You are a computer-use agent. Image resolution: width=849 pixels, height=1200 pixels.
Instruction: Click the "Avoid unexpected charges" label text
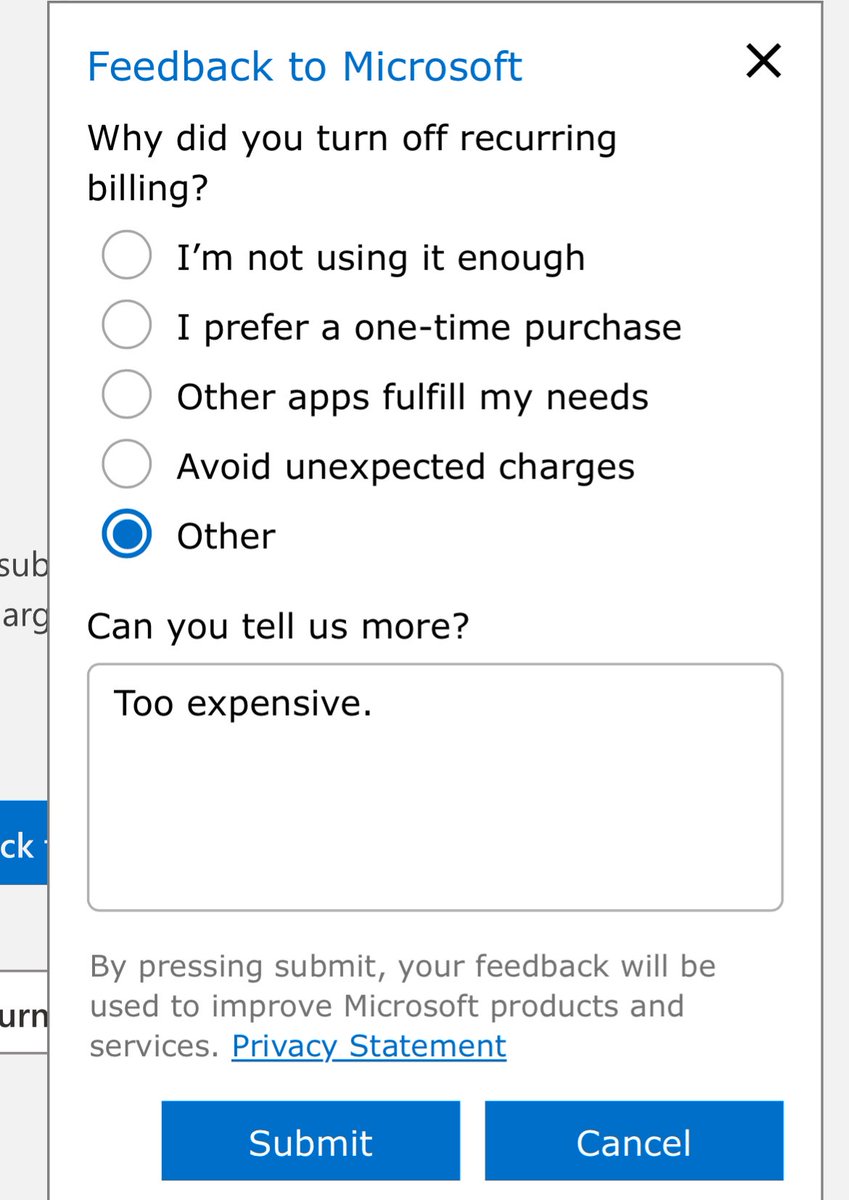tap(405, 467)
